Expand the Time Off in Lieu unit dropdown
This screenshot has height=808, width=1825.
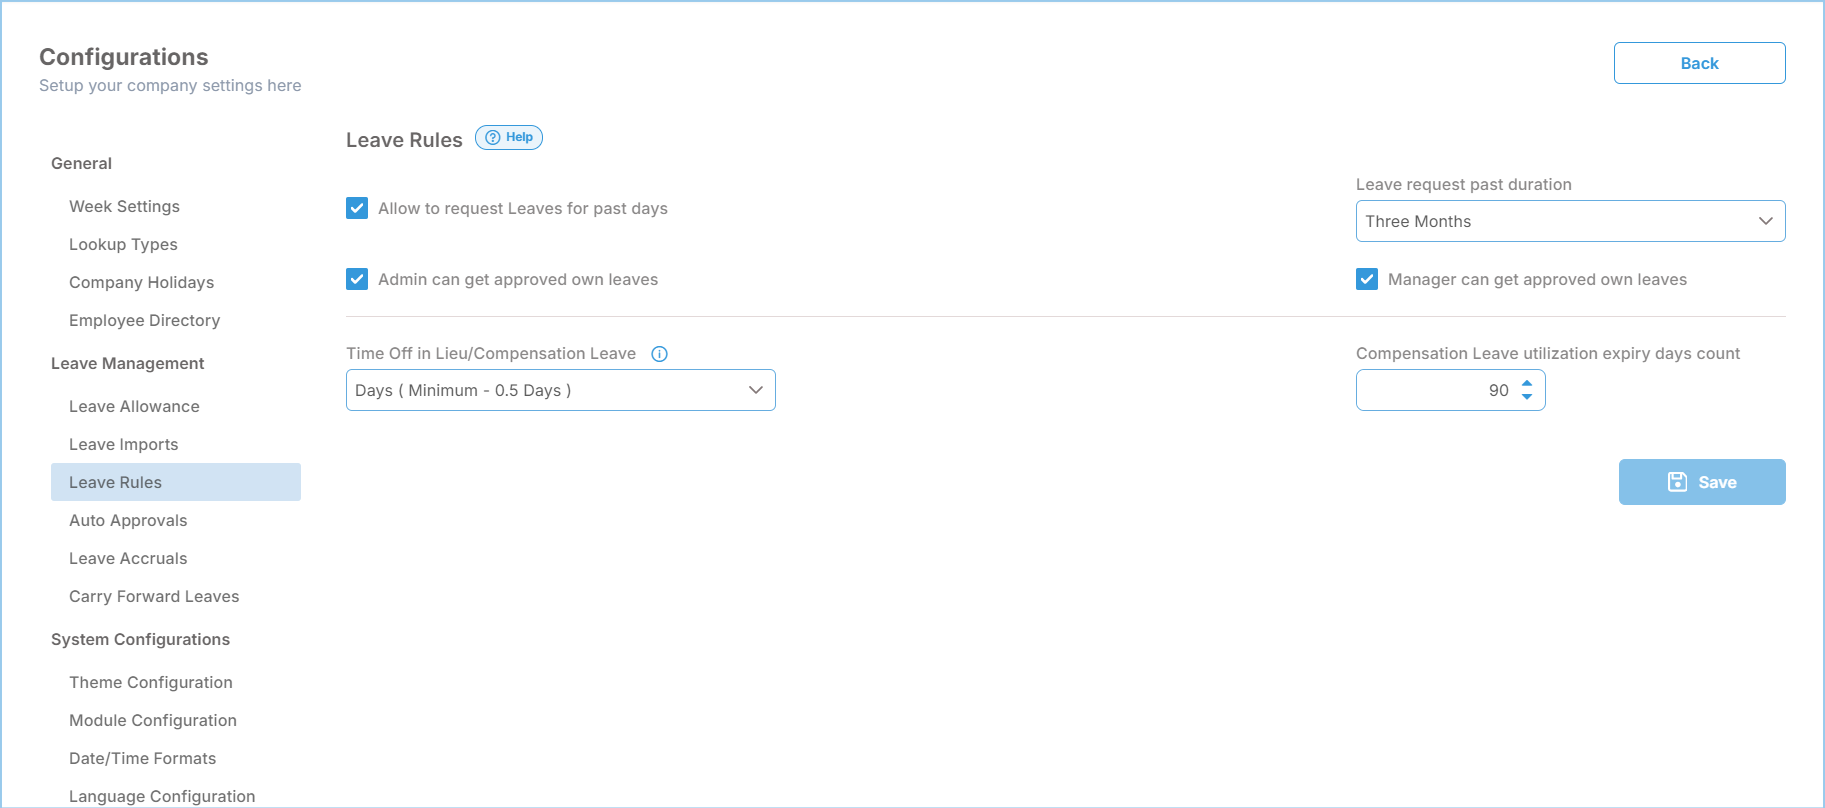click(560, 390)
